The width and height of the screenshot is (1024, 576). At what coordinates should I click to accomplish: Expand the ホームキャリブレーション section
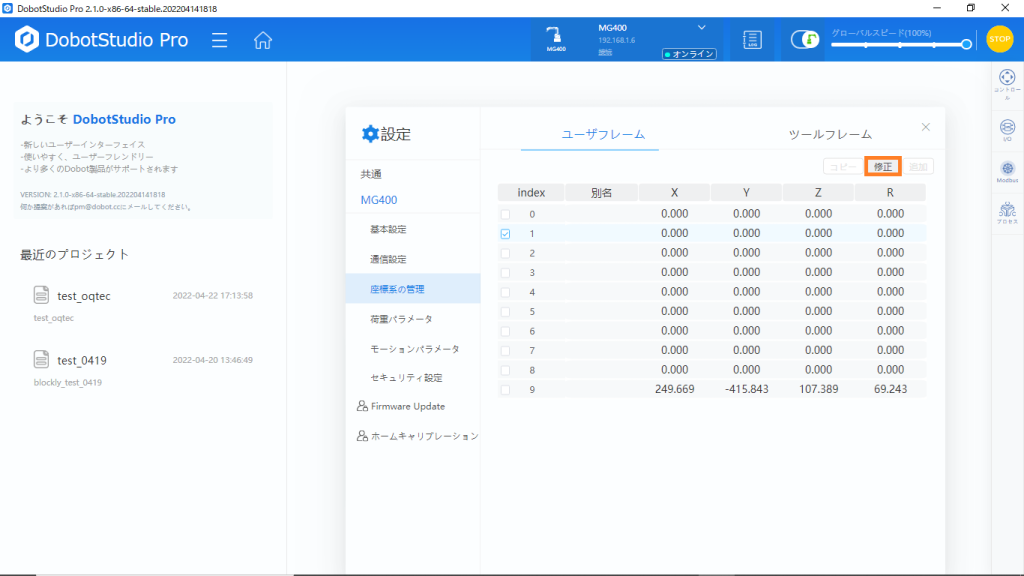[417, 436]
